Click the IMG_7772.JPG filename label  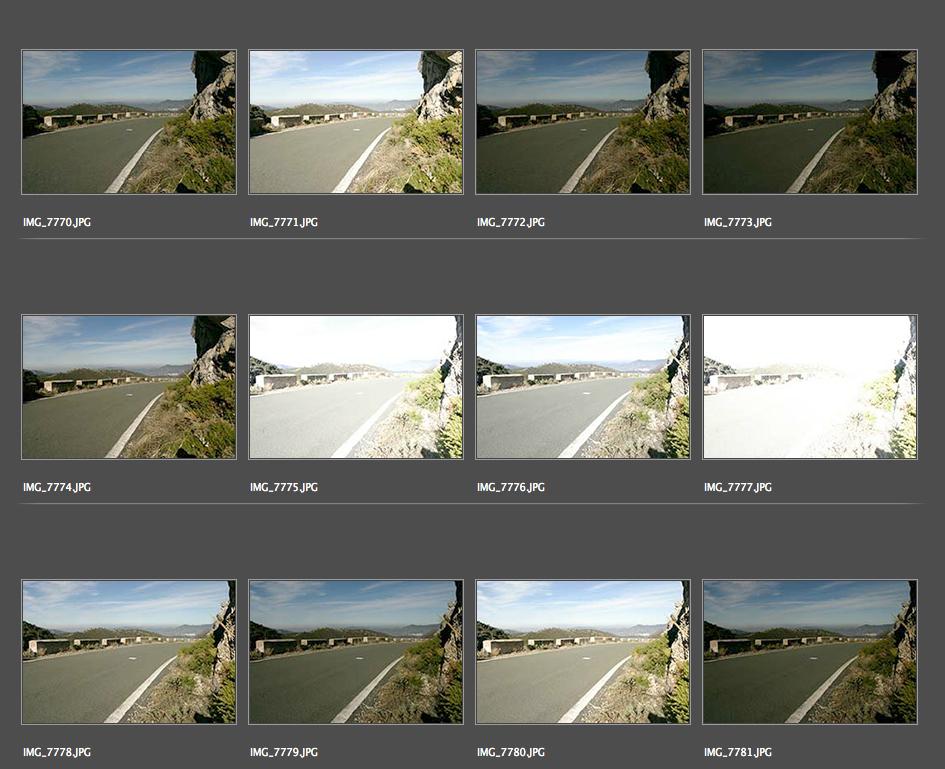pyautogui.click(x=511, y=222)
